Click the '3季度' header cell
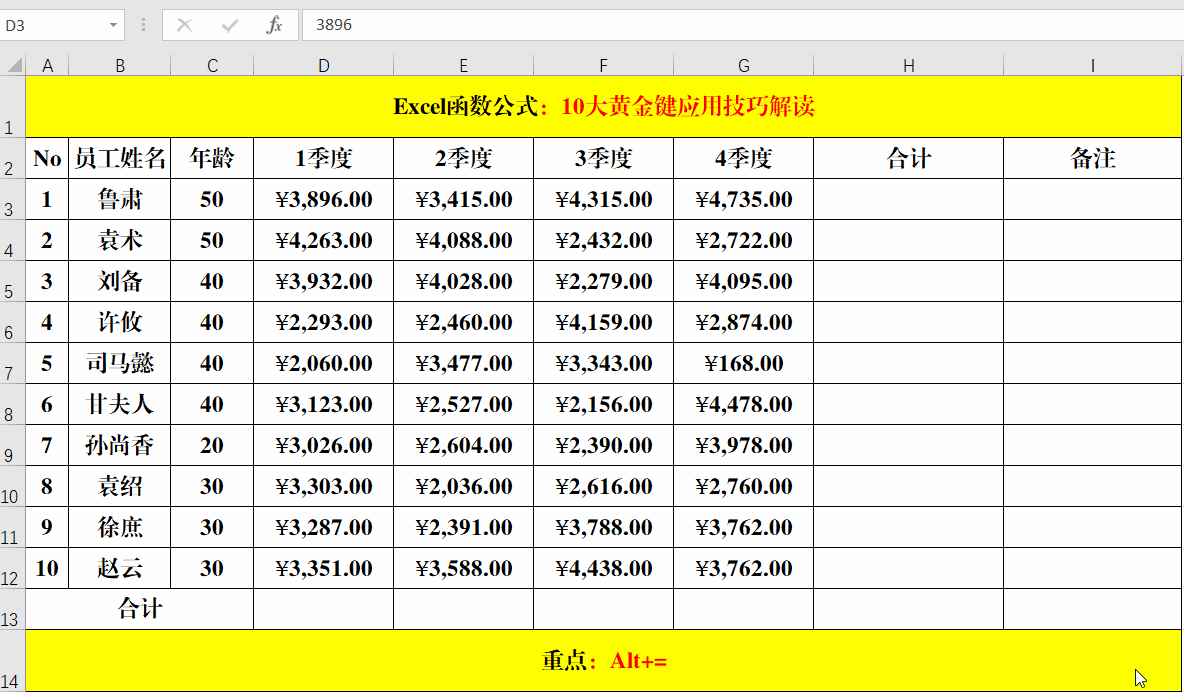The width and height of the screenshot is (1184, 692). [x=603, y=159]
